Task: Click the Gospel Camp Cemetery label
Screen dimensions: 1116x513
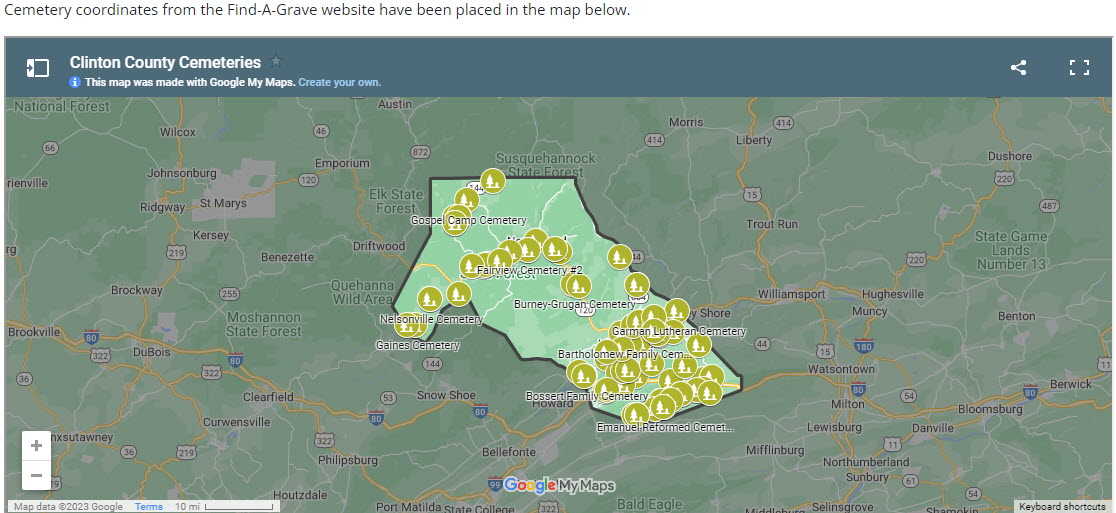Action: 468,220
